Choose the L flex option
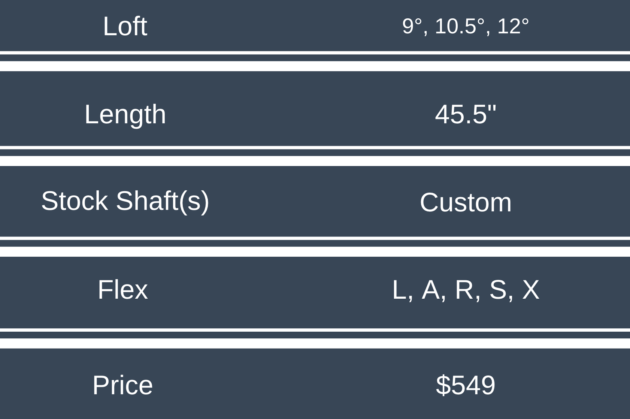 tap(400, 290)
